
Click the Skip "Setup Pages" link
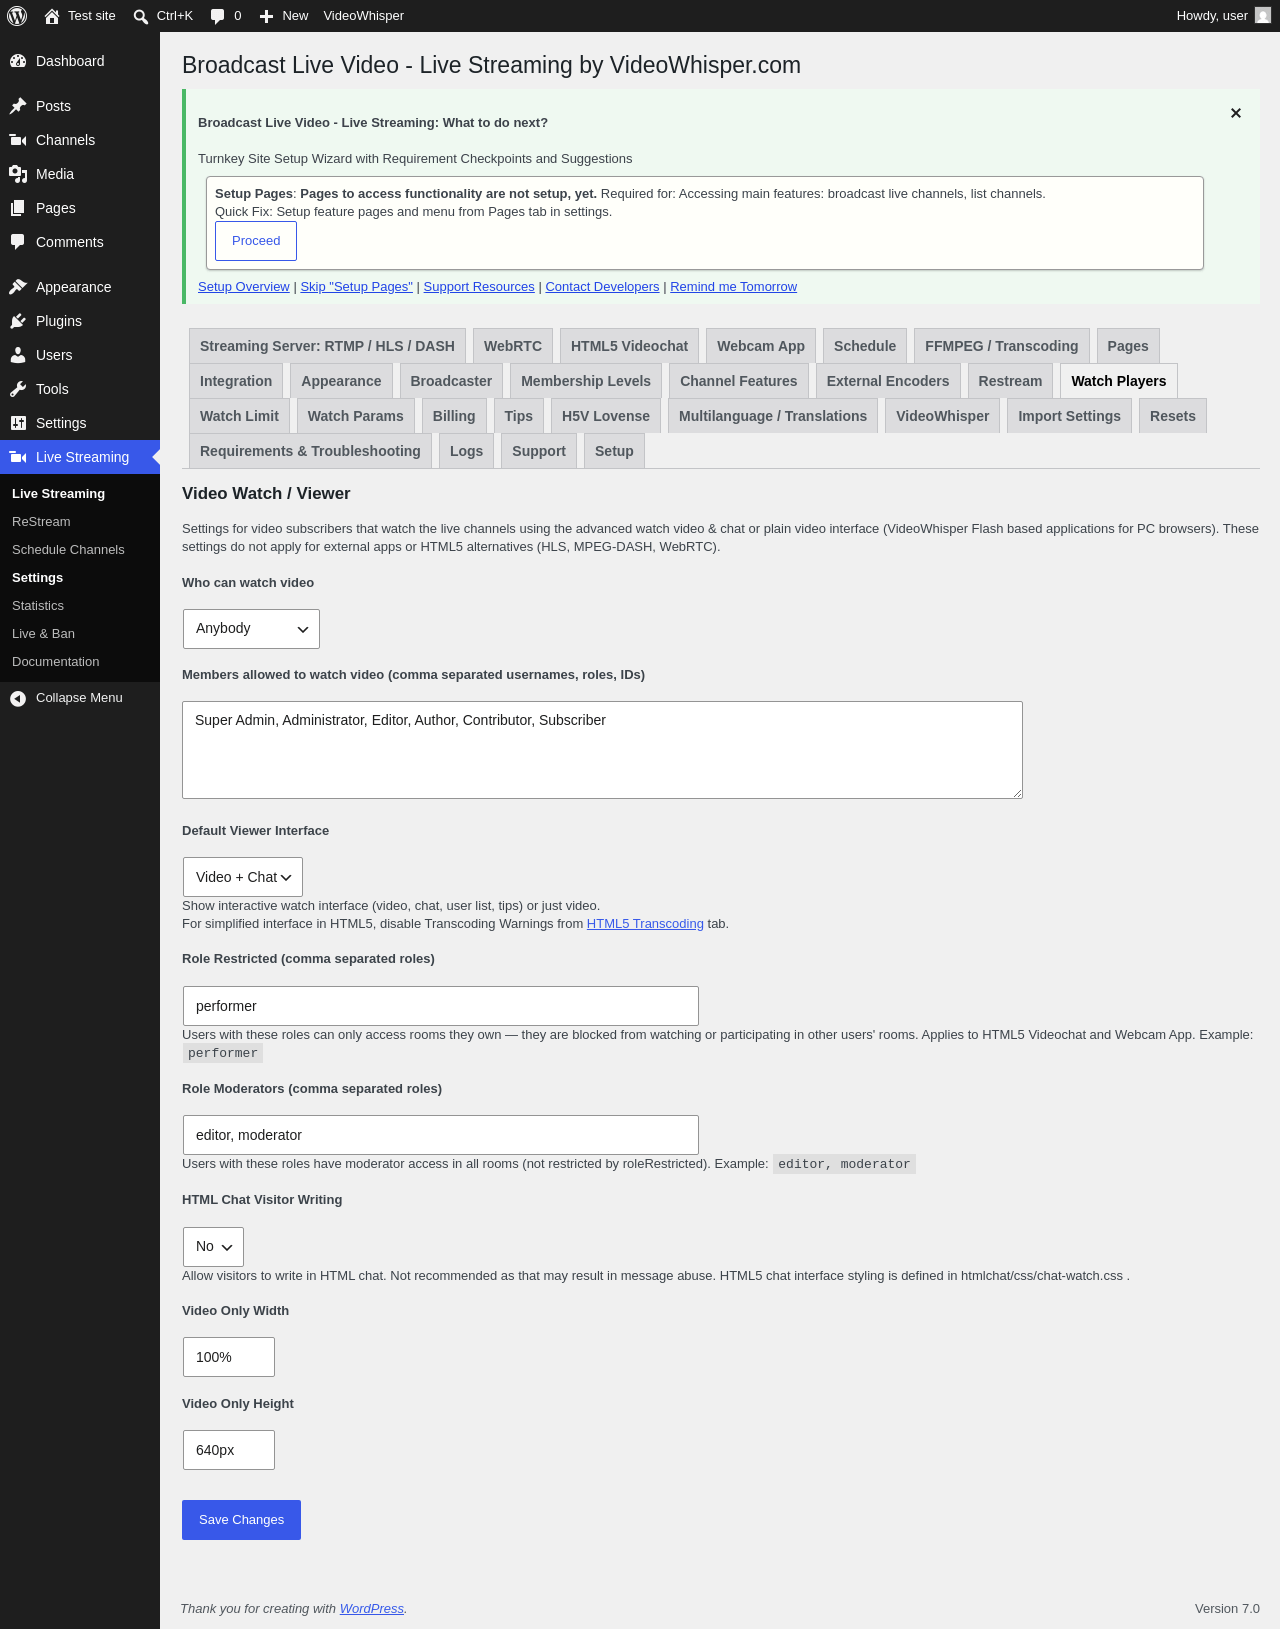(x=357, y=287)
